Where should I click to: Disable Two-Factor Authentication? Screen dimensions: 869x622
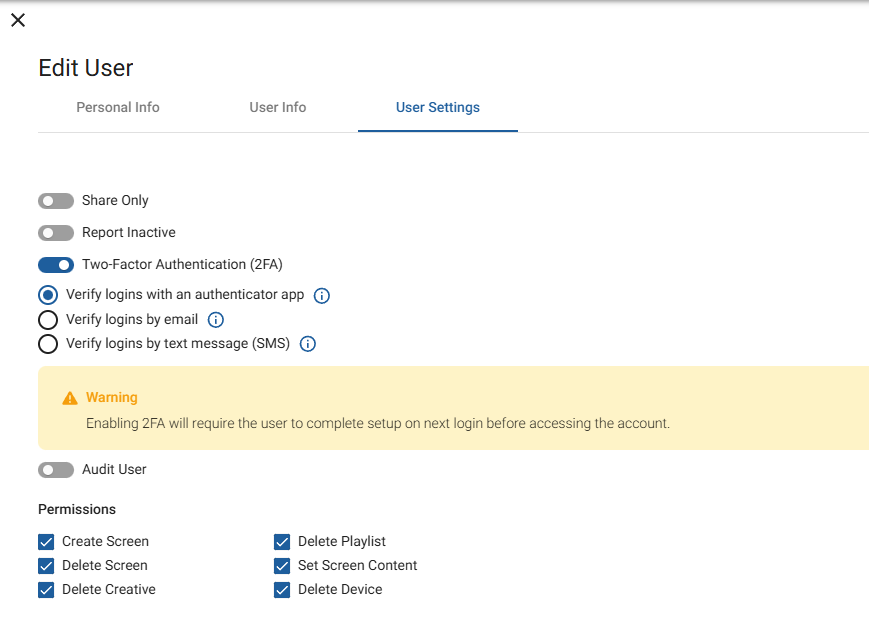pos(56,264)
